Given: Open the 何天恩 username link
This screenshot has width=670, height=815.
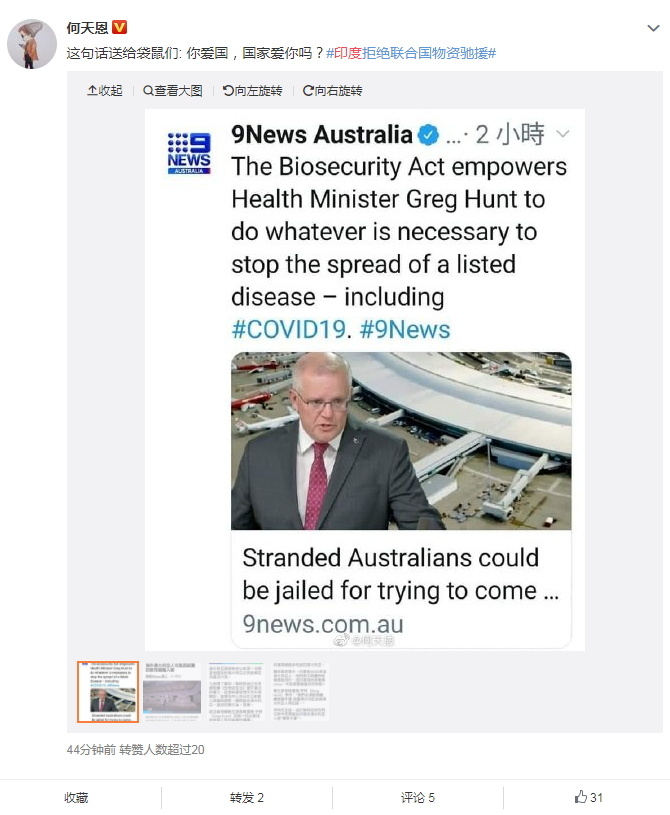Looking at the screenshot, I should pos(87,28).
